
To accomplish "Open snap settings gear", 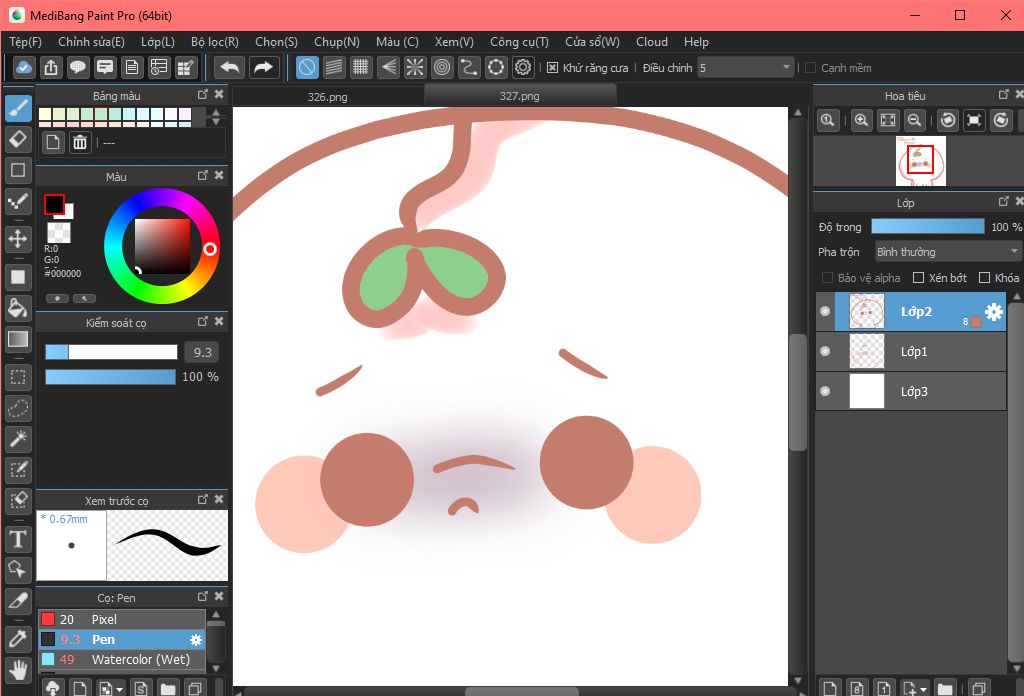I will 523,67.
